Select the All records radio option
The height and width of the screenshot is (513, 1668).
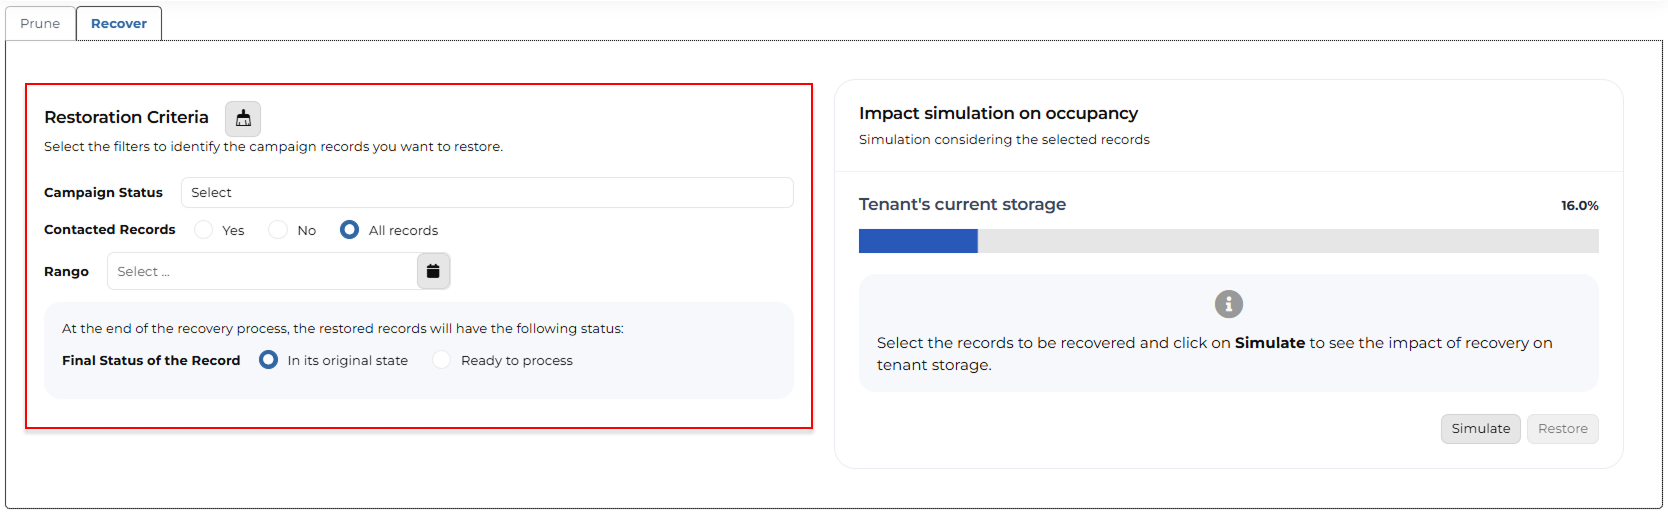(349, 230)
